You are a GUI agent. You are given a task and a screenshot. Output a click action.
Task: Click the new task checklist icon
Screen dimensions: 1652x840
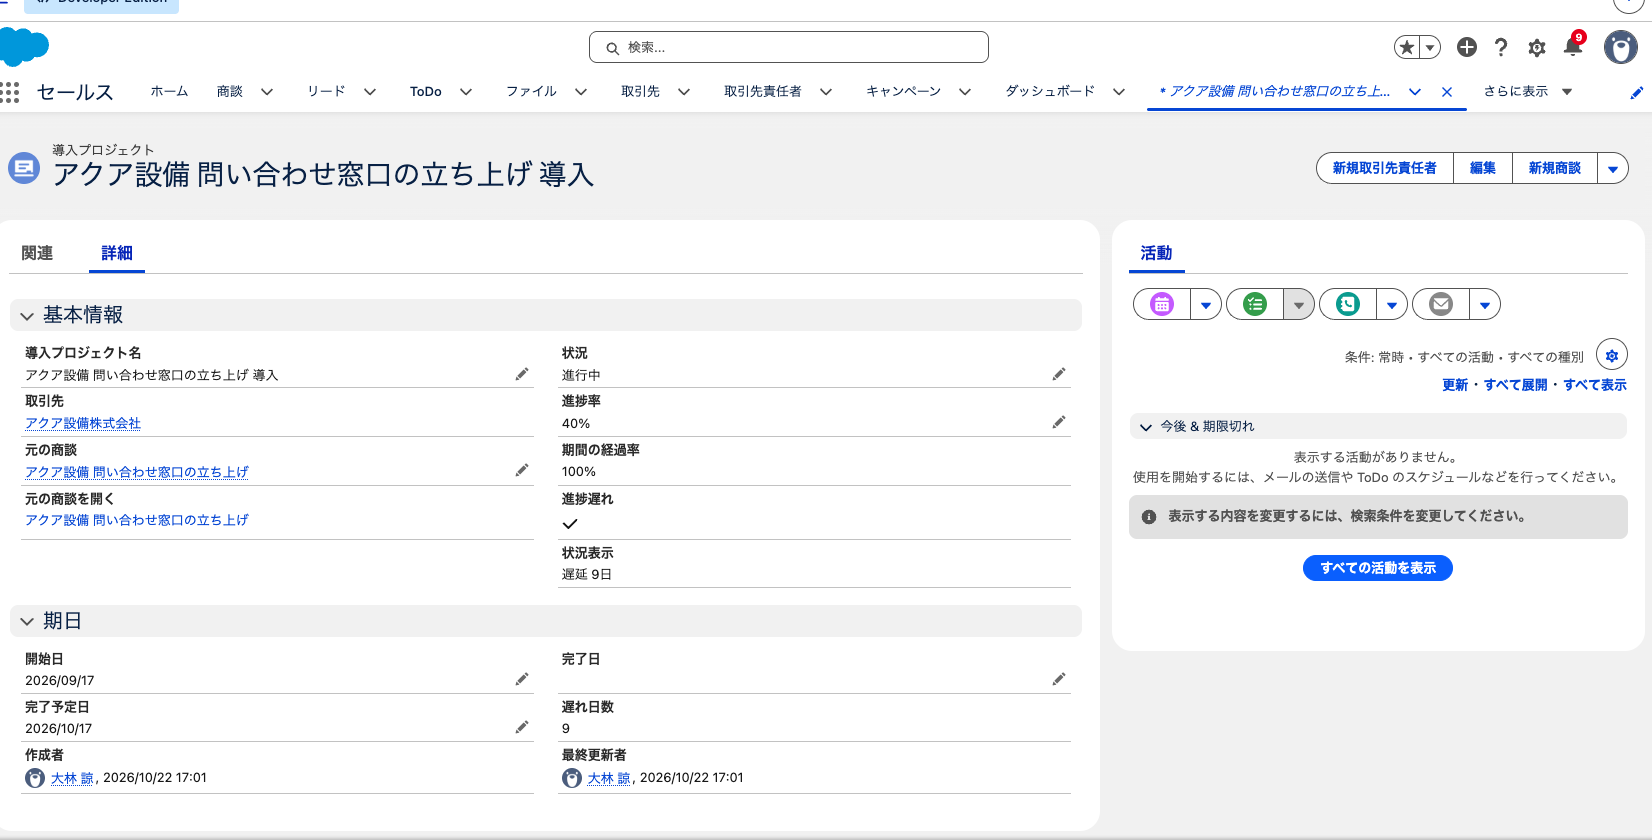click(1255, 304)
